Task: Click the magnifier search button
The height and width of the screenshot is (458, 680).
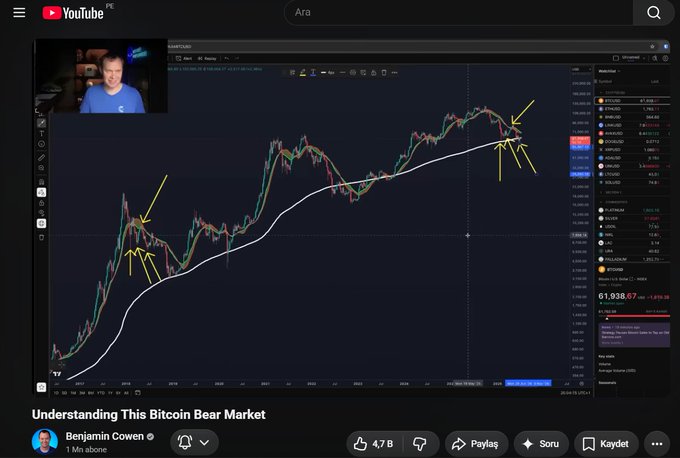Action: [x=654, y=13]
